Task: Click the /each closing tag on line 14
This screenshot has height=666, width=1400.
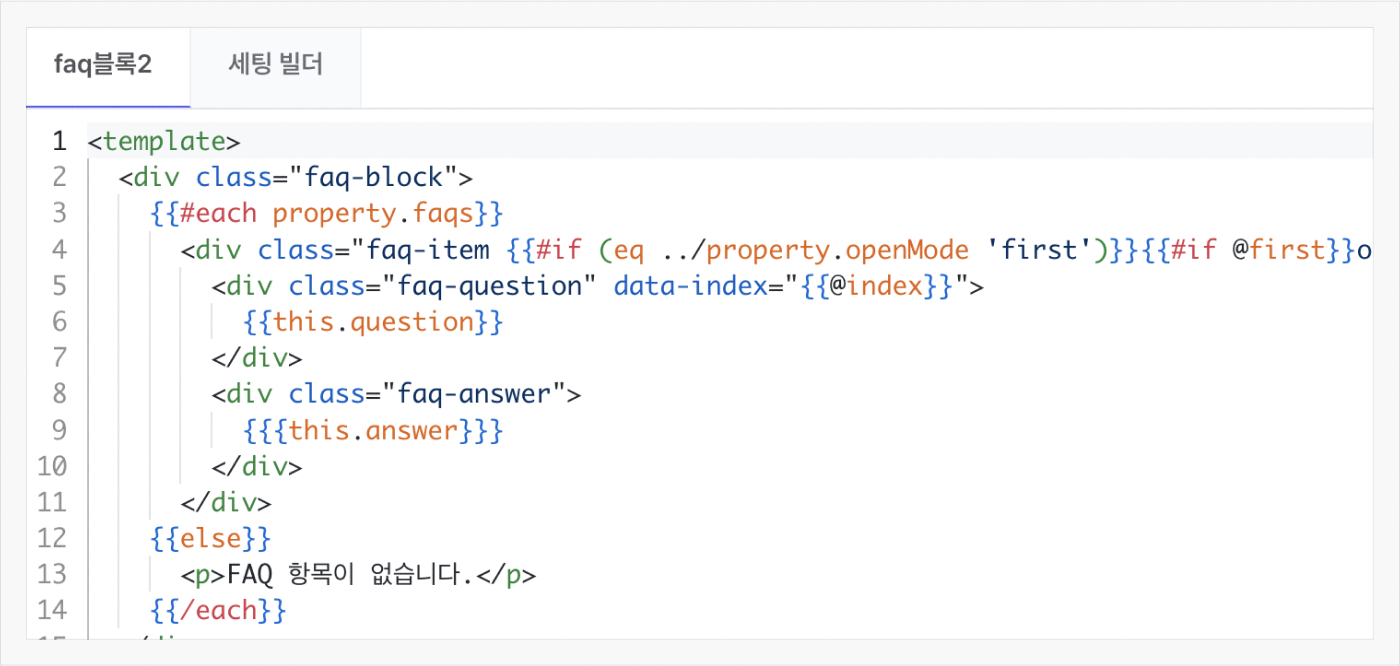Action: pos(219,609)
